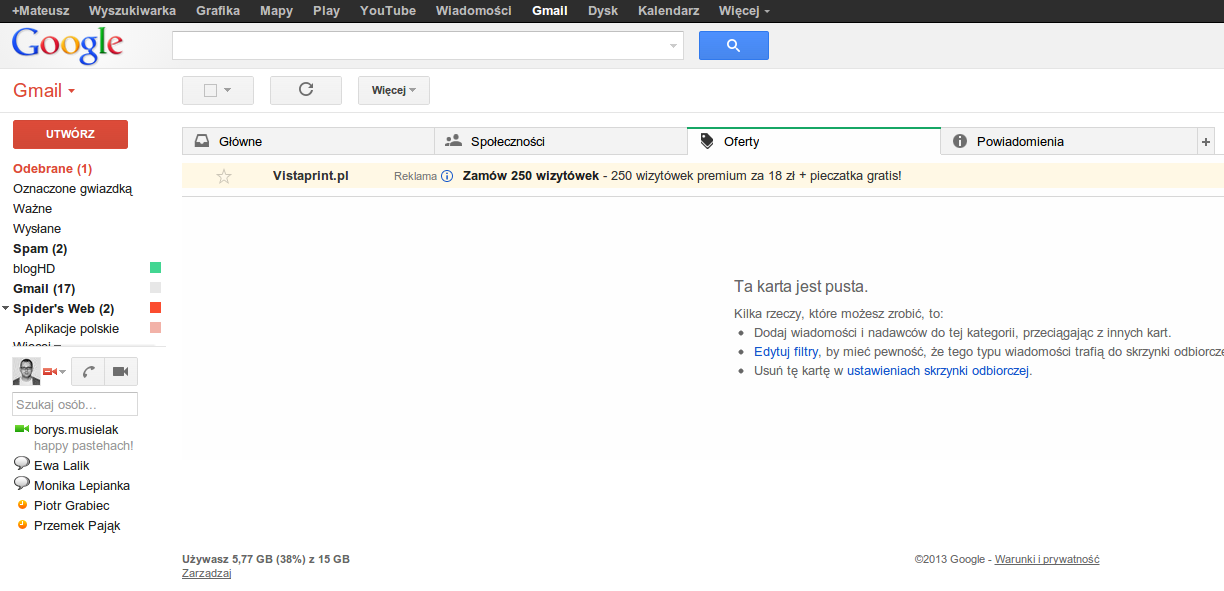Click the orange status icon beside Piotr Grabiec

click(x=22, y=504)
